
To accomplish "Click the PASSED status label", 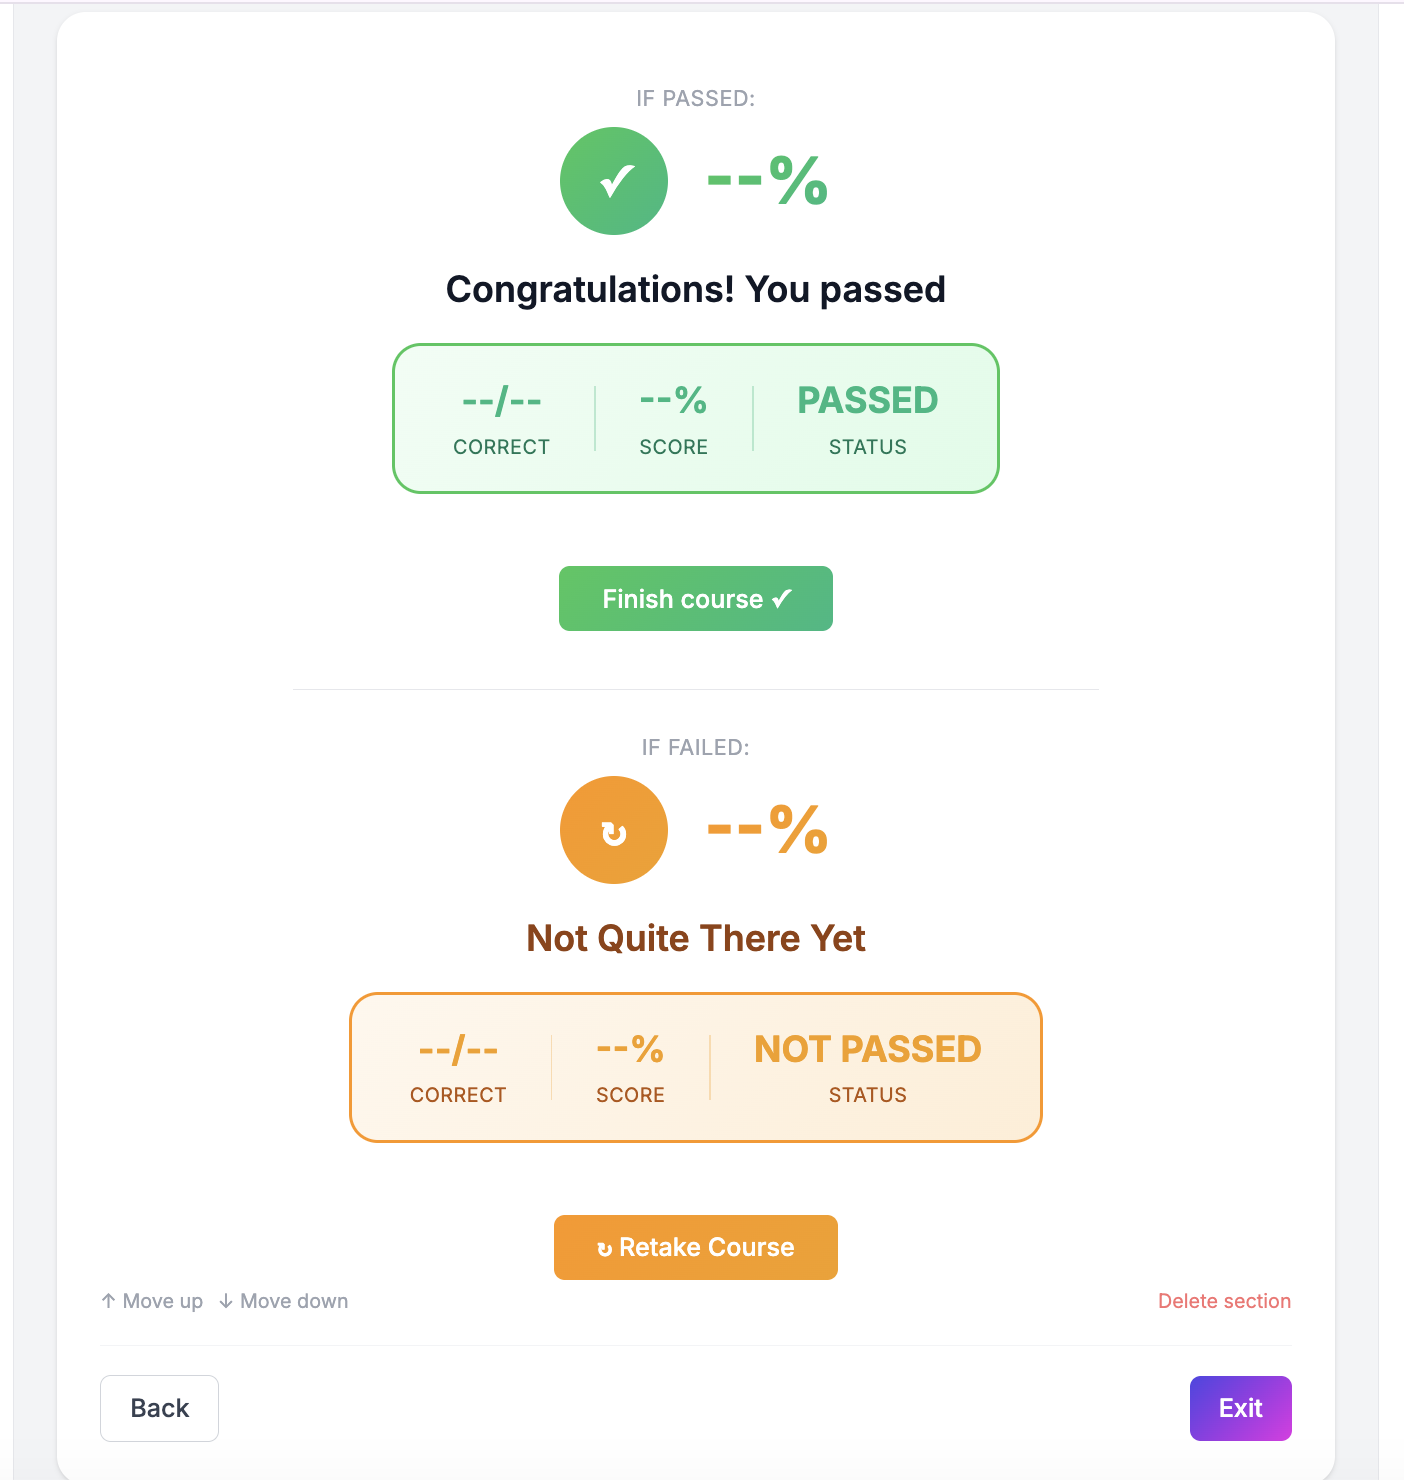I will tap(866, 401).
